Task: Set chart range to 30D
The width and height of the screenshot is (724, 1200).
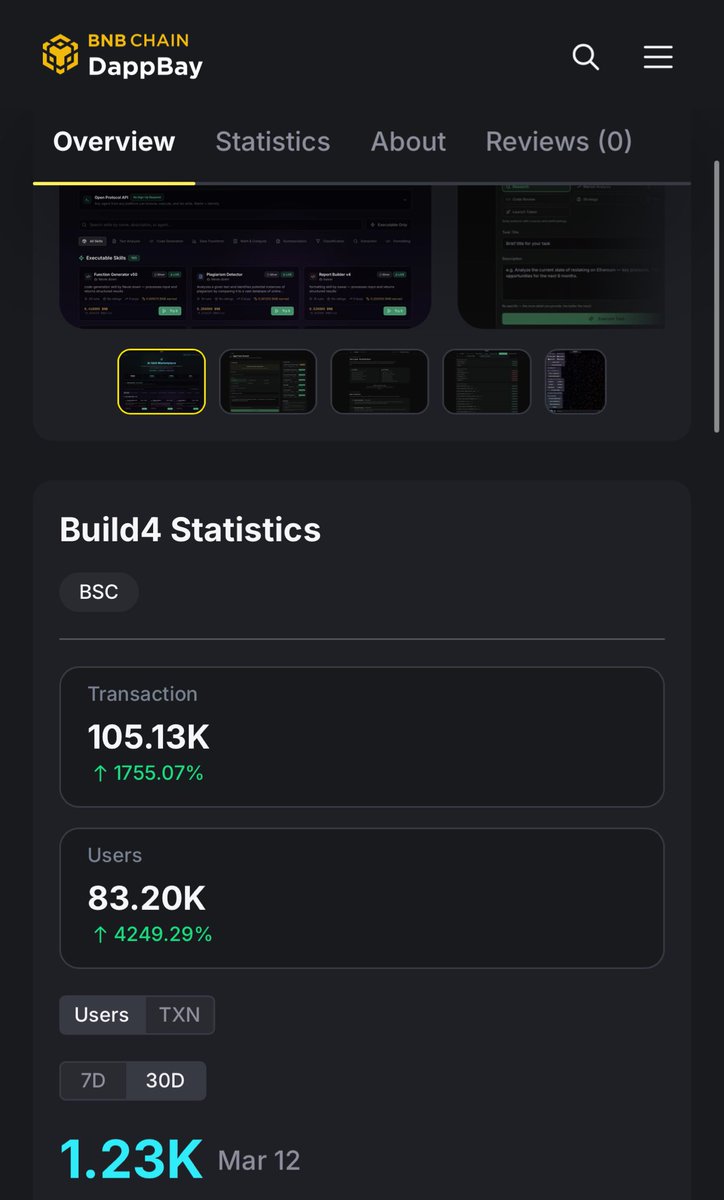Action: tap(165, 1081)
